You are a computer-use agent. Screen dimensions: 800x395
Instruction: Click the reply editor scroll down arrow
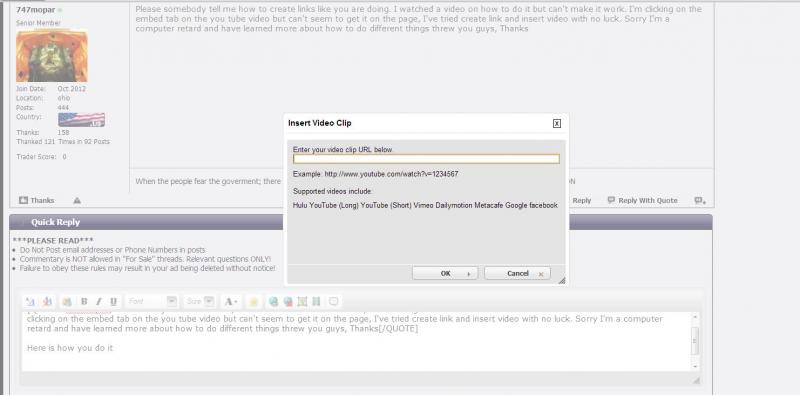point(695,366)
